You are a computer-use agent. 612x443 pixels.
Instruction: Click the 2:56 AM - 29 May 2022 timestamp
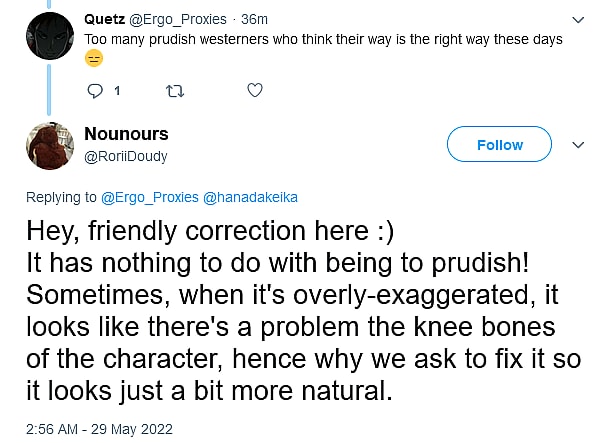point(99,429)
